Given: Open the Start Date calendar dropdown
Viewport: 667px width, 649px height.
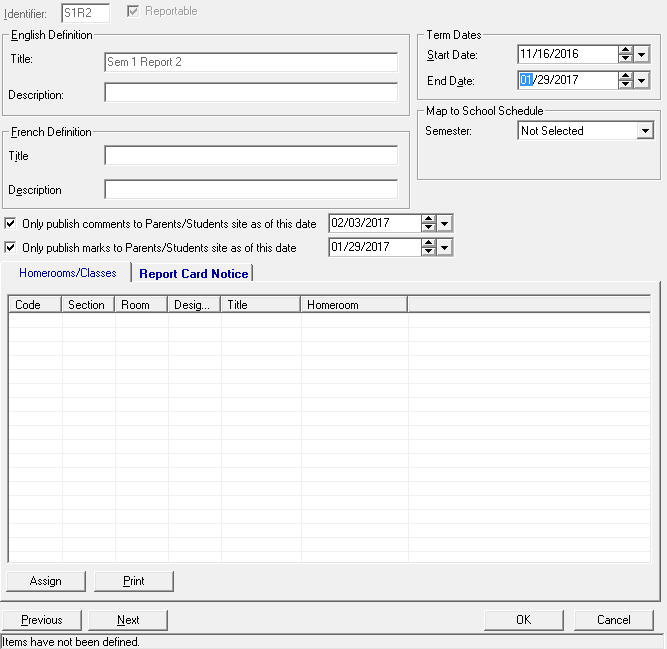Looking at the screenshot, I should point(642,54).
